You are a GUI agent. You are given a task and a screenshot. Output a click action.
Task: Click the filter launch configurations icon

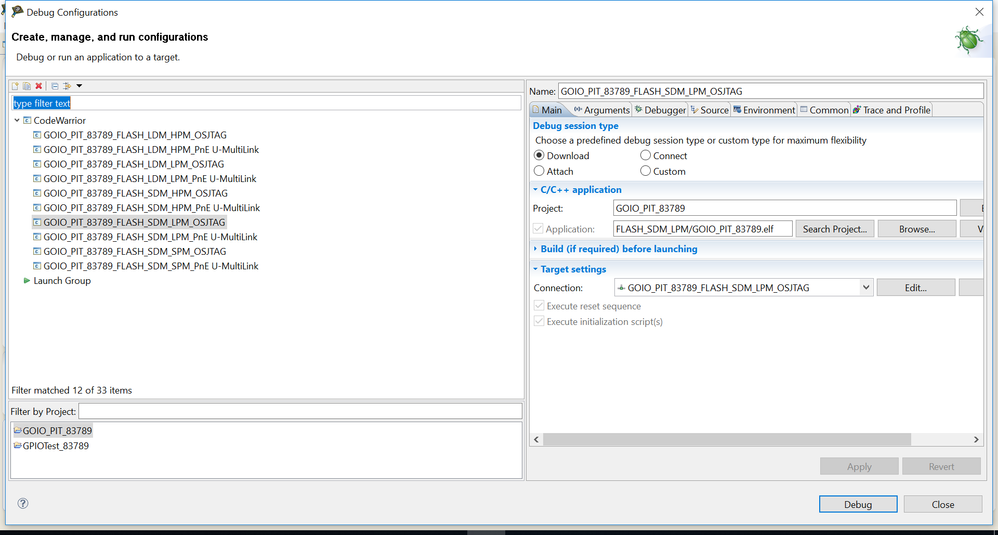point(67,86)
